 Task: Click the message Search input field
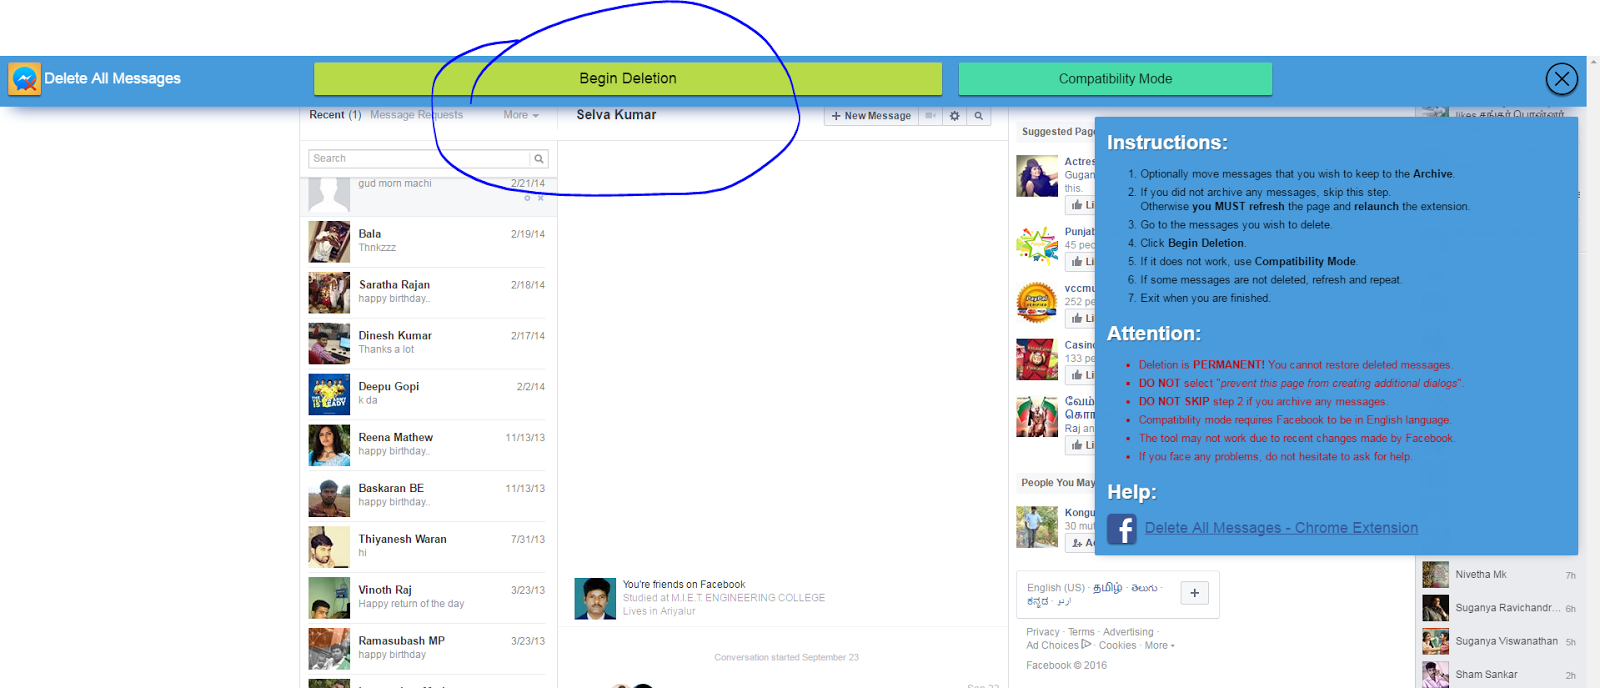pyautogui.click(x=419, y=159)
